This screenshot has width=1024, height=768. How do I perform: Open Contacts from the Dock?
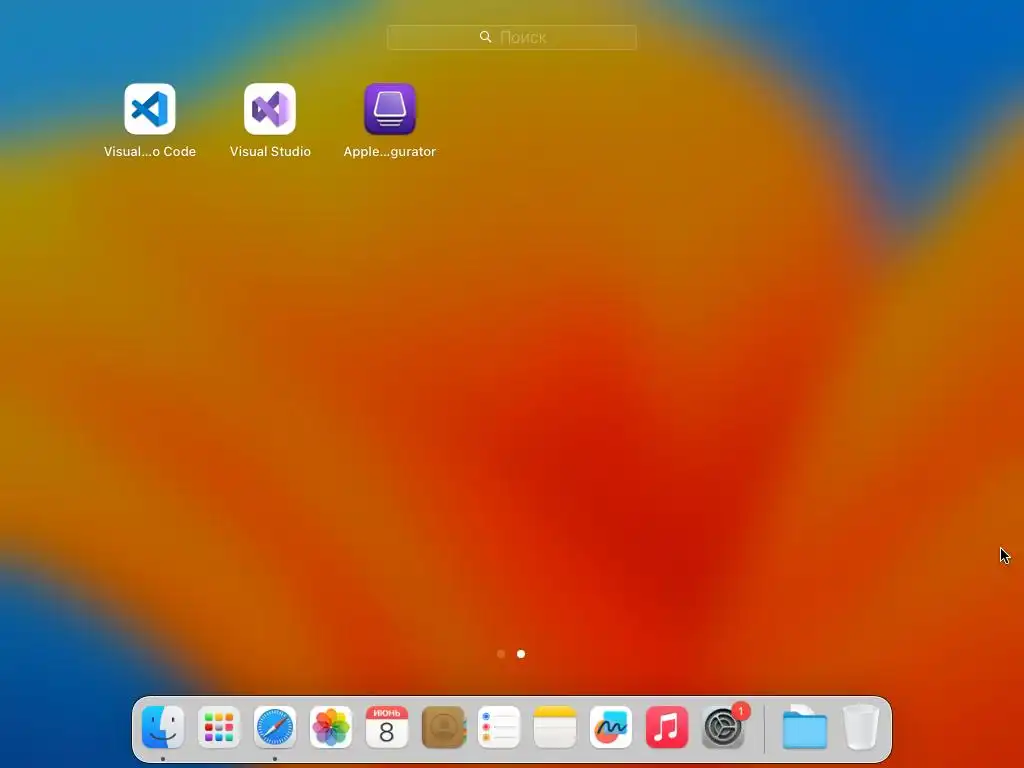pos(443,727)
